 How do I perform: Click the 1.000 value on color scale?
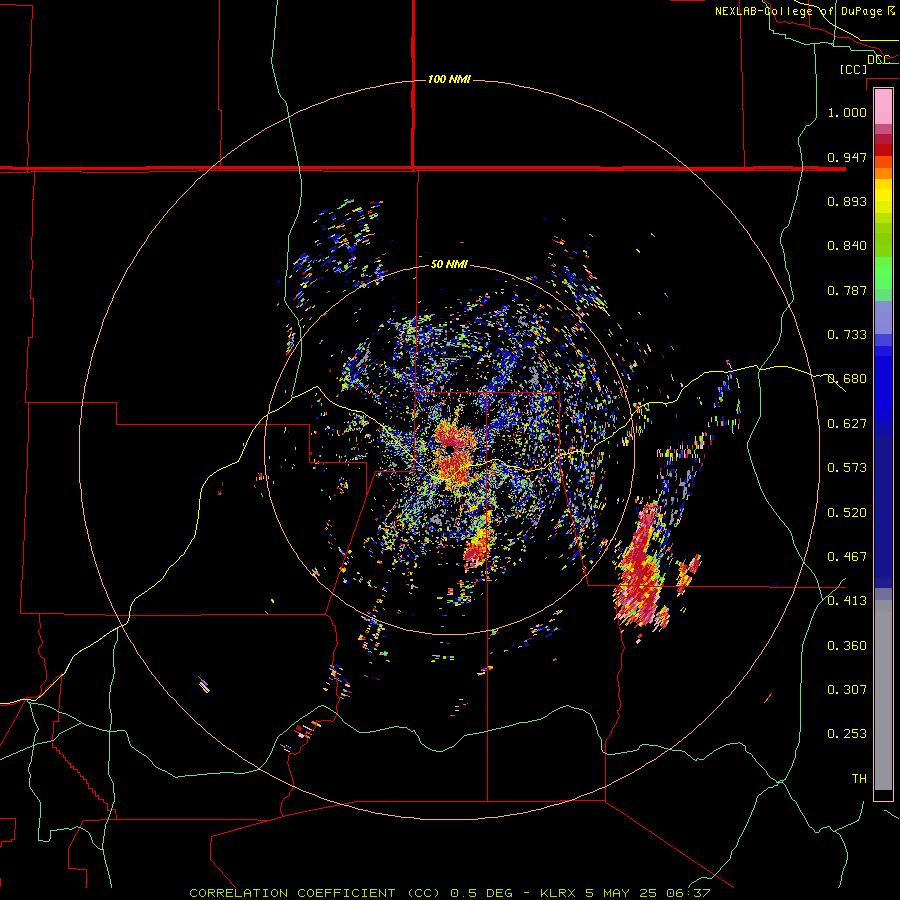[x=847, y=112]
